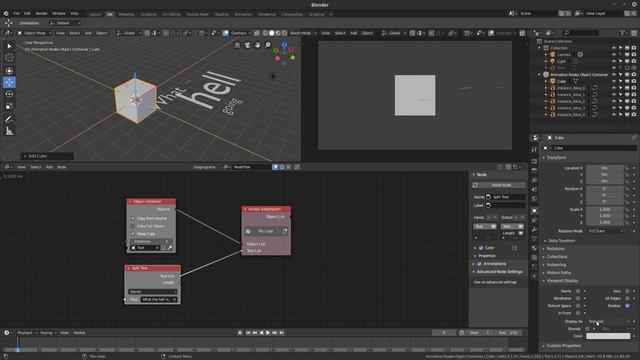Open Keying popover in timeline

[48, 333]
